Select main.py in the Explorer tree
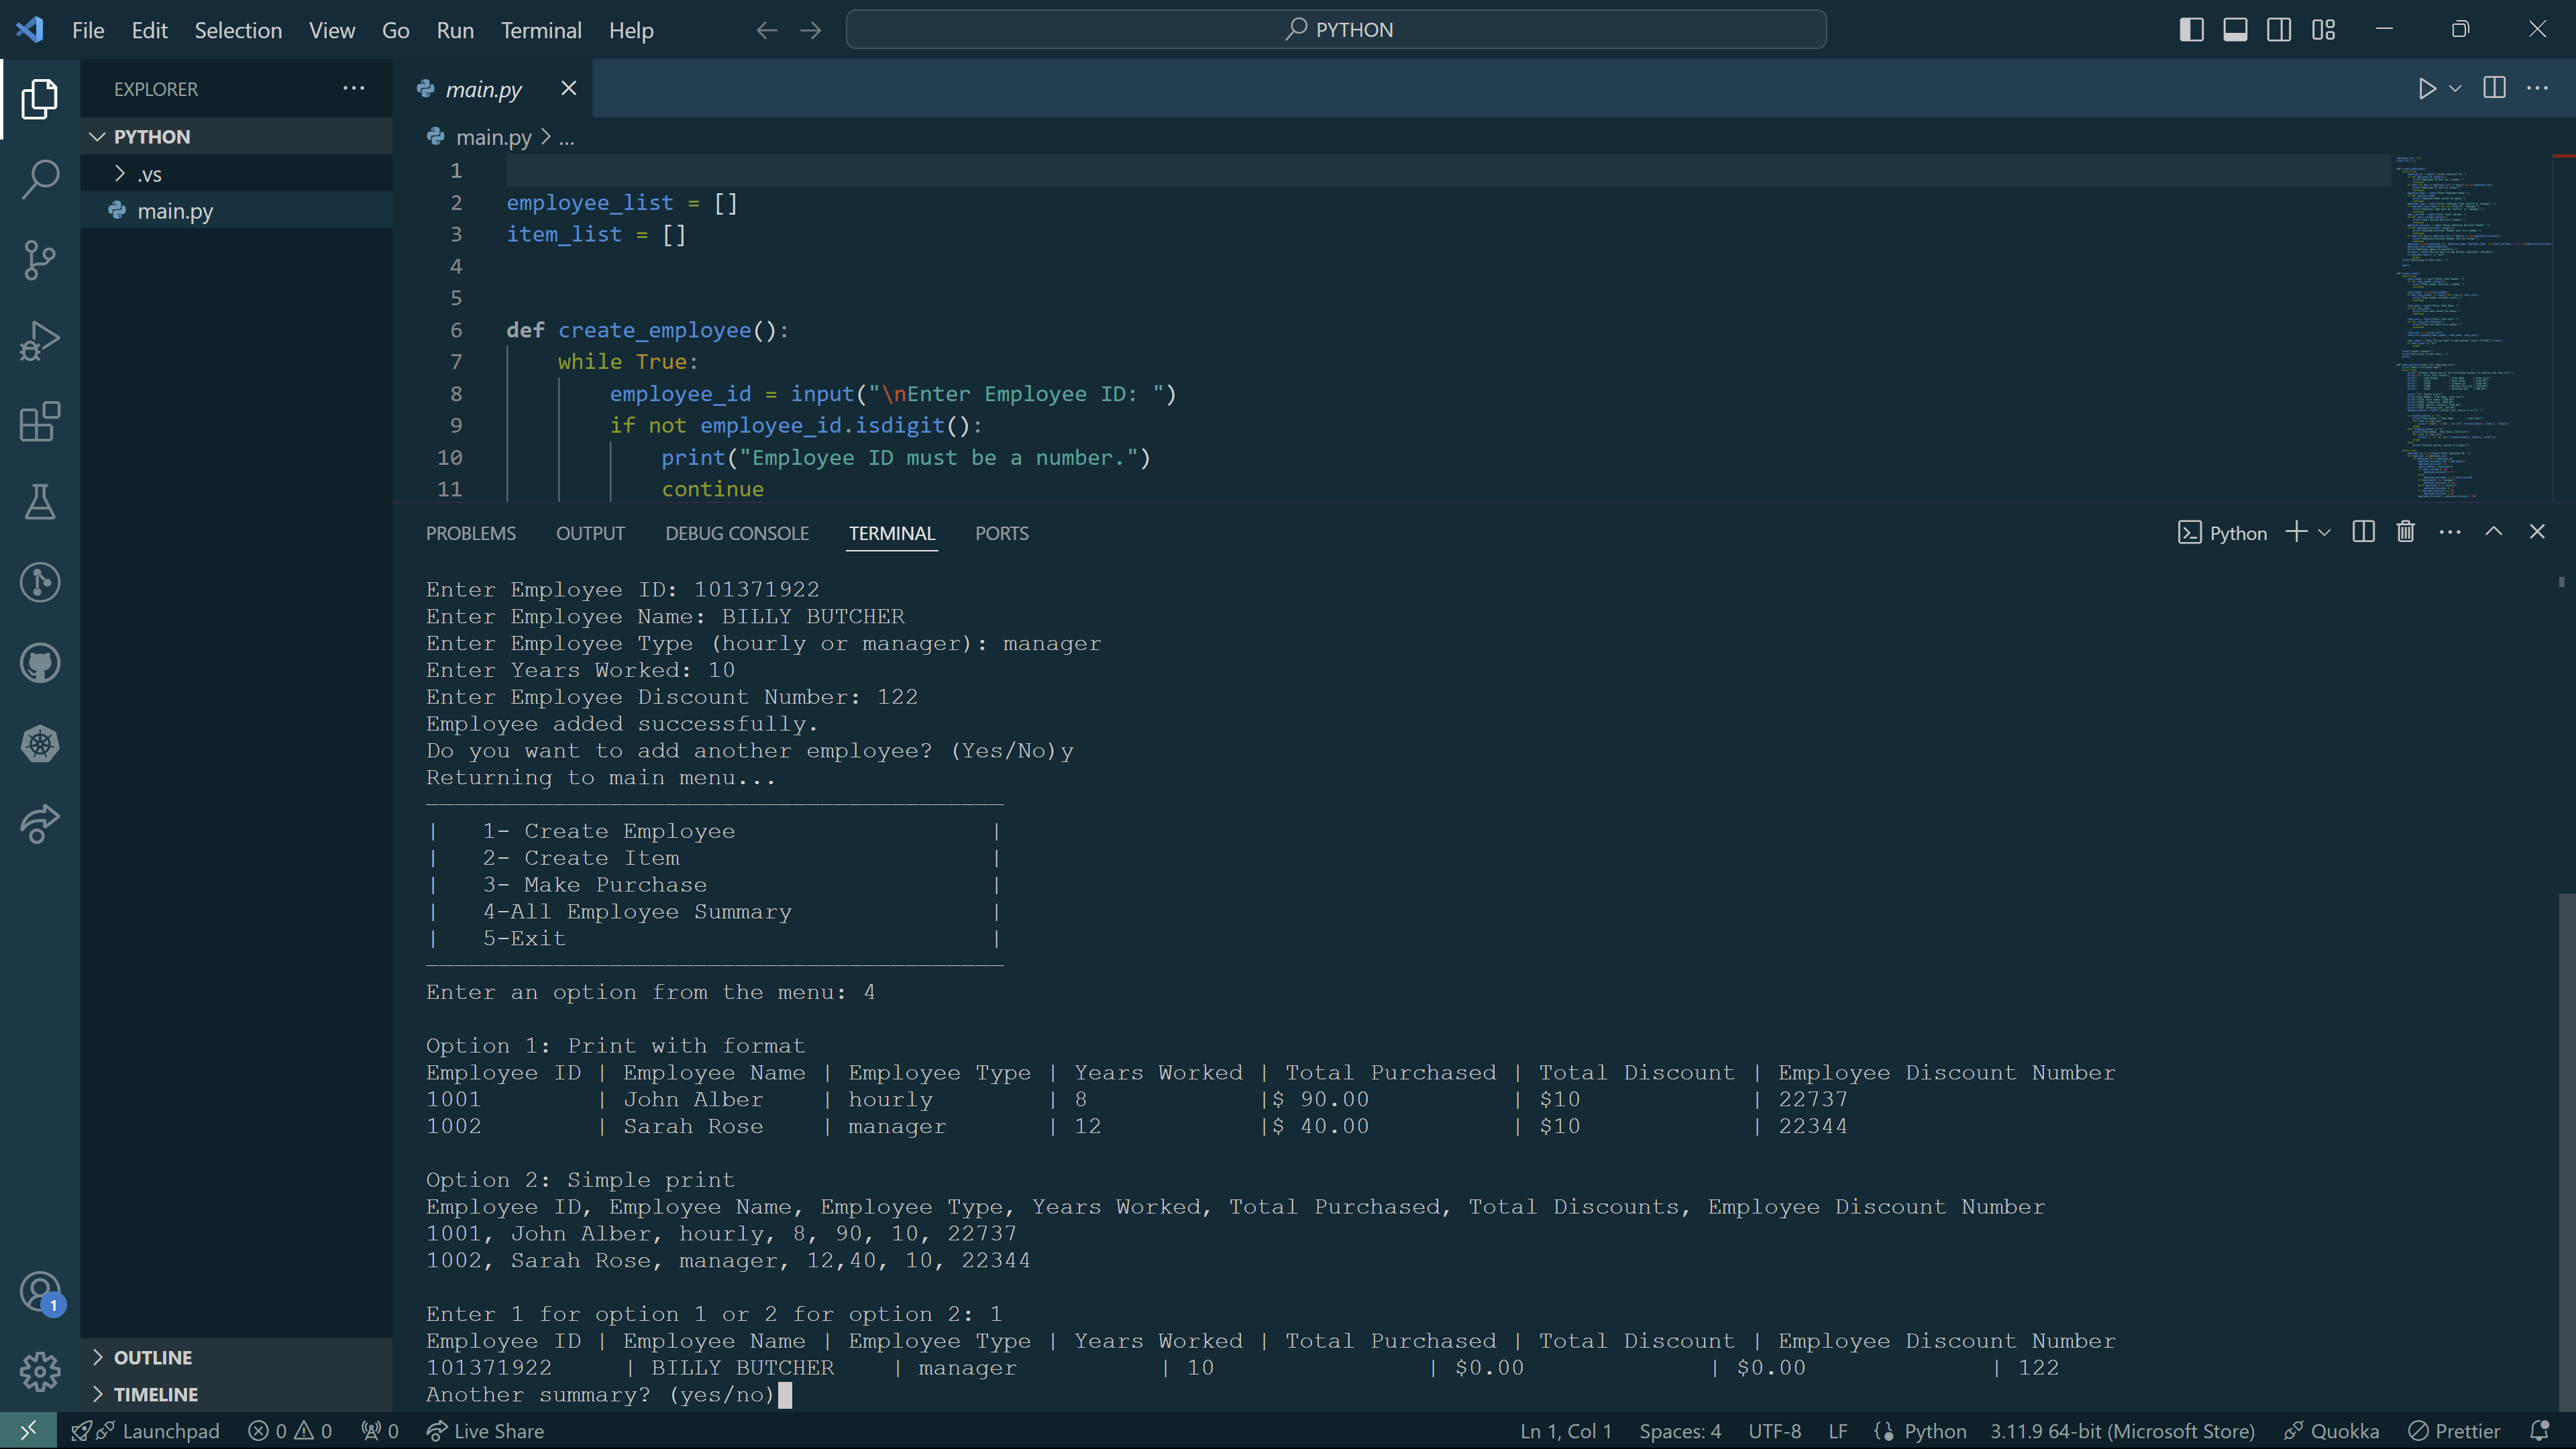 (x=236, y=210)
